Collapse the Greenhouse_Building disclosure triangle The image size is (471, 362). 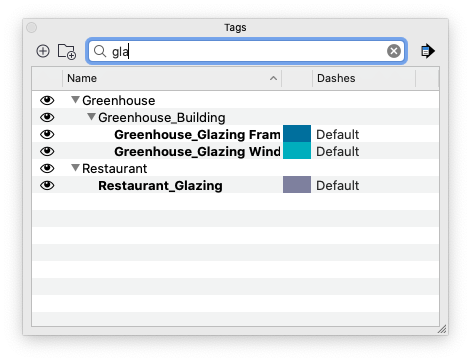pyautogui.click(x=91, y=117)
